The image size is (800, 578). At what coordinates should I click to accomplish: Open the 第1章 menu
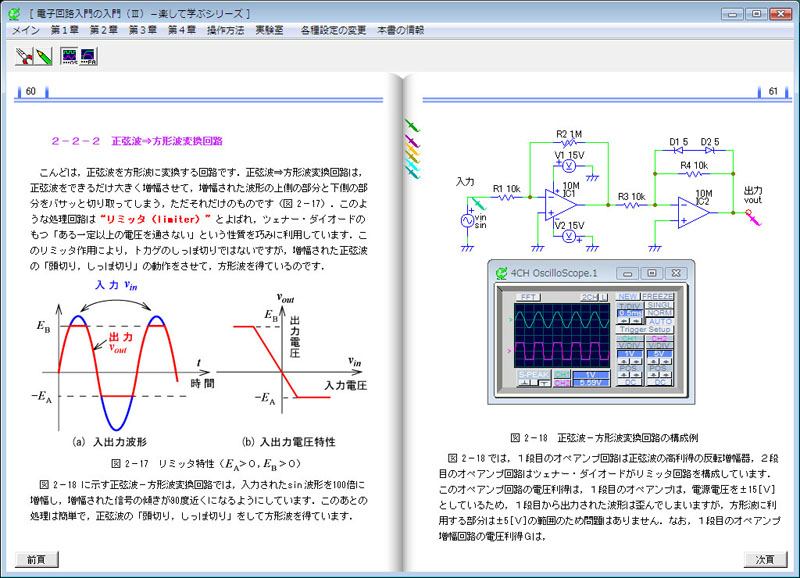[64, 30]
